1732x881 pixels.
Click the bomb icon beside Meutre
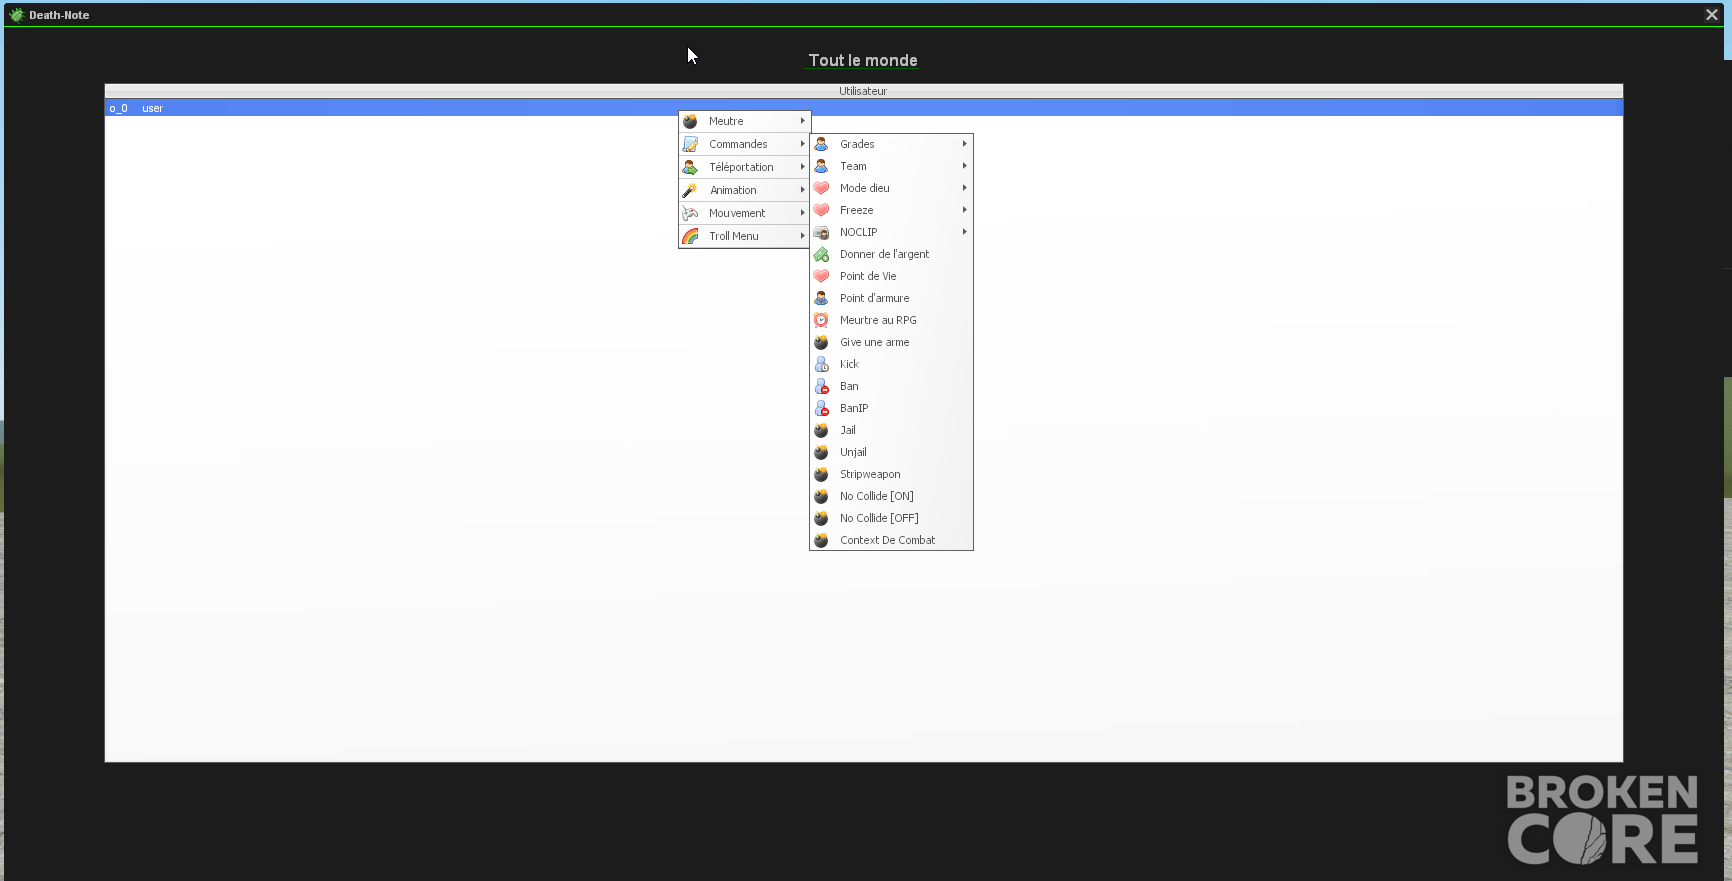[x=690, y=121]
